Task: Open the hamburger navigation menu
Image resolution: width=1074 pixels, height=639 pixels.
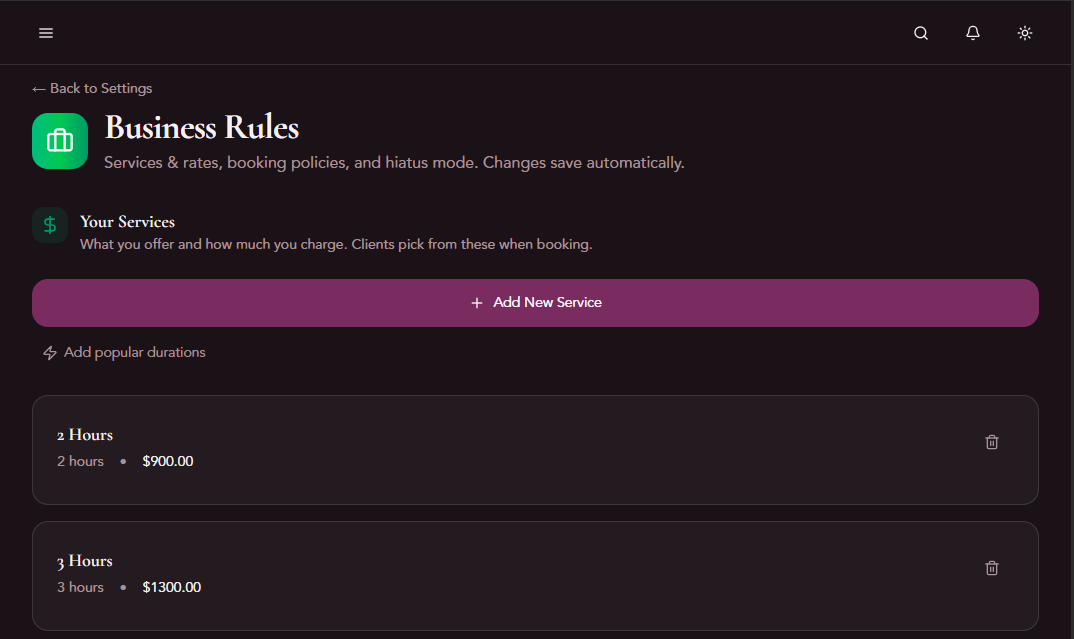Action: 46,32
